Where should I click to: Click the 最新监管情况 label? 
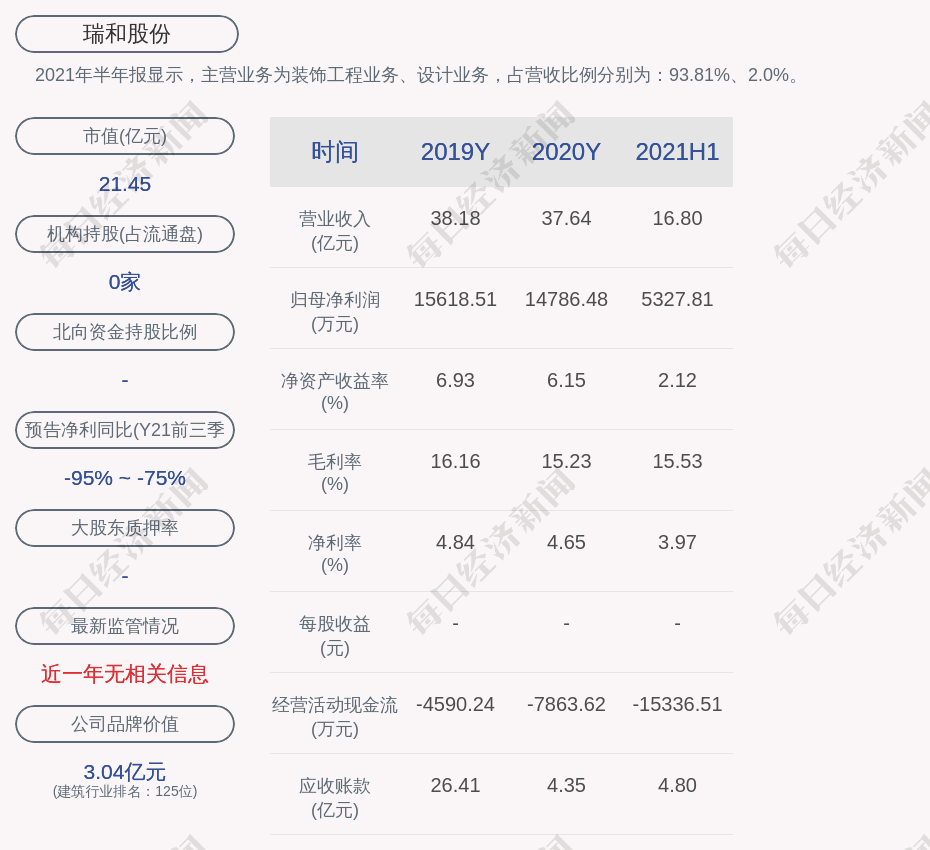(125, 626)
